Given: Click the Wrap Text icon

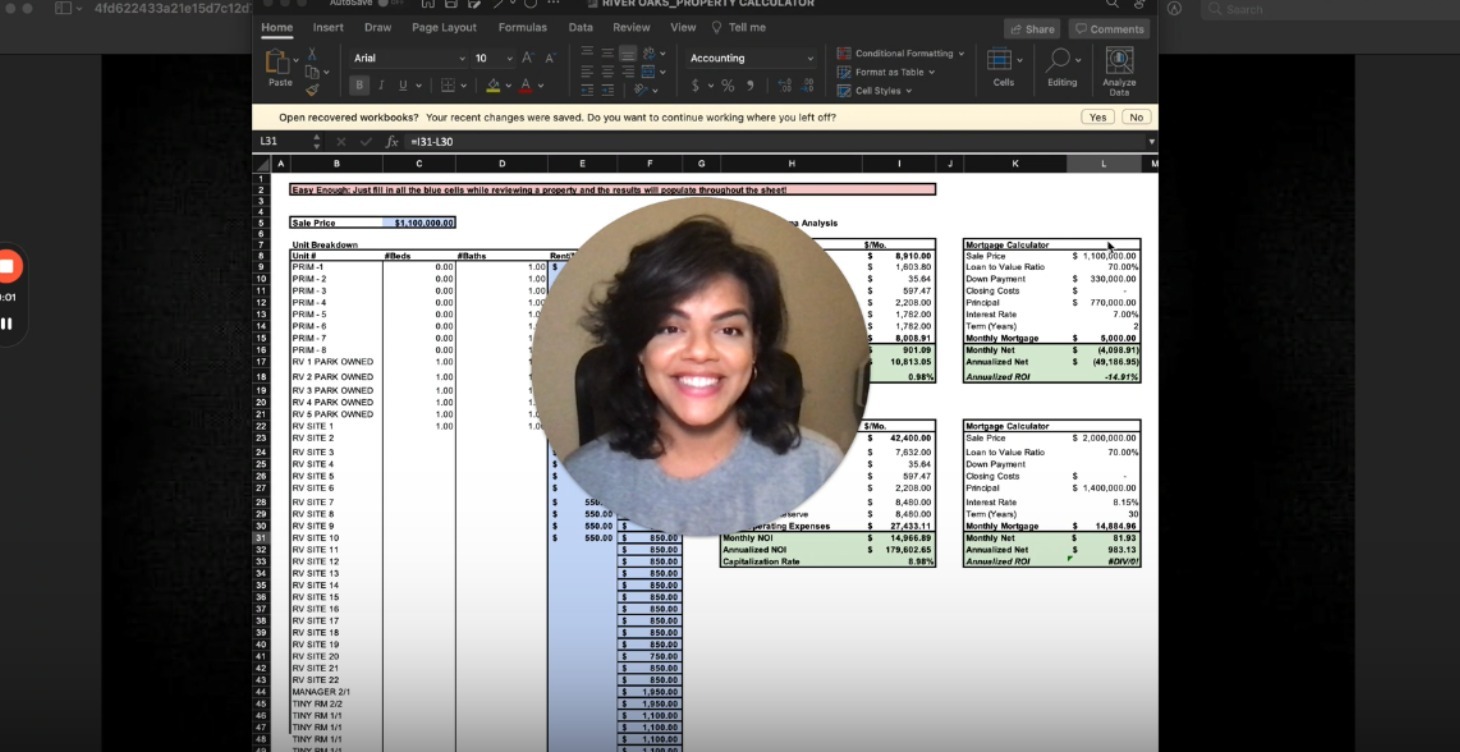Looking at the screenshot, I should click(649, 53).
